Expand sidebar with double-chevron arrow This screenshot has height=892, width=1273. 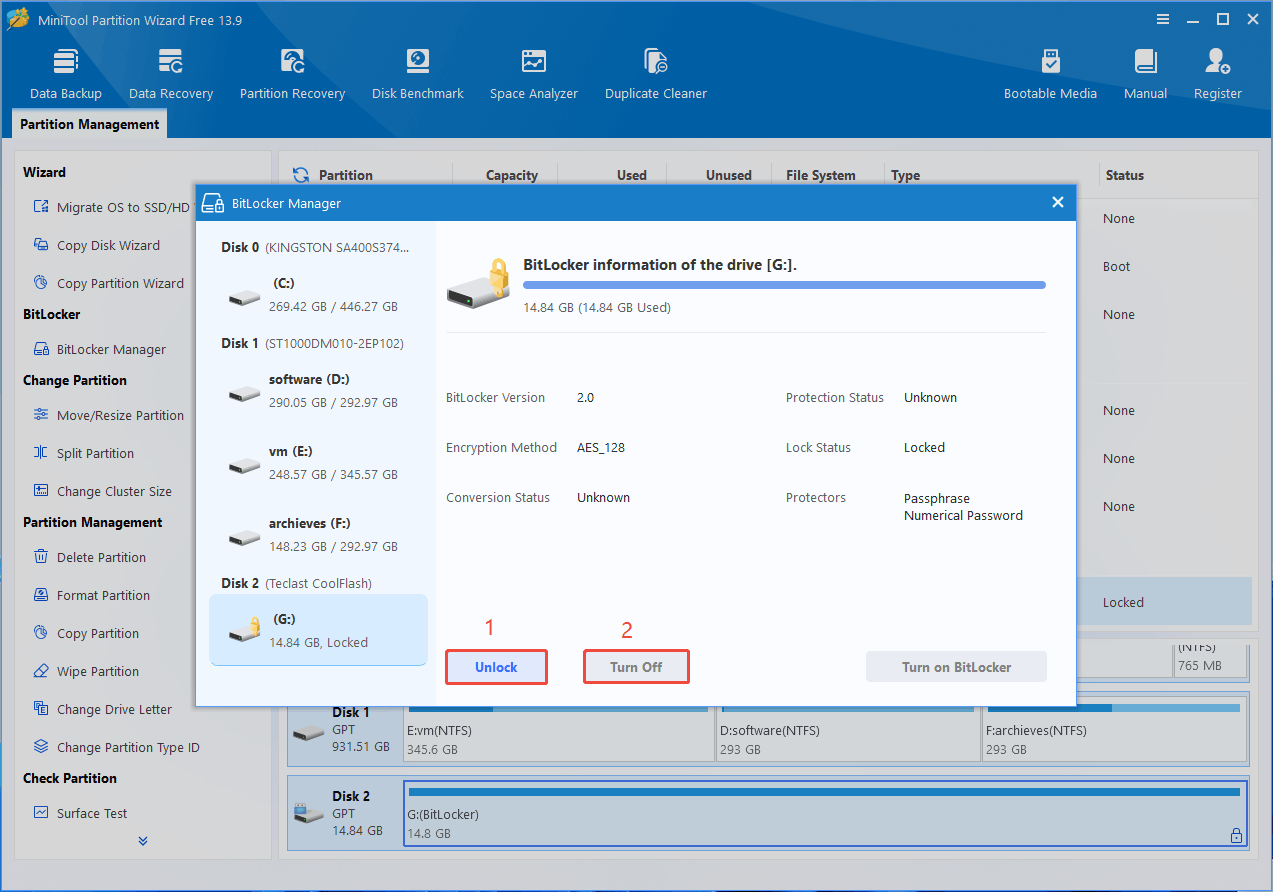143,841
